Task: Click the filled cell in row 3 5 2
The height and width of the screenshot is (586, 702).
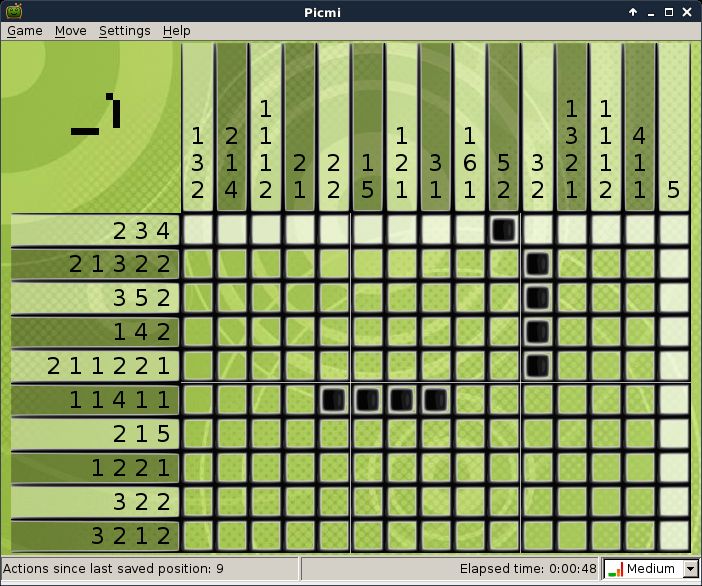Action: pyautogui.click(x=537, y=298)
